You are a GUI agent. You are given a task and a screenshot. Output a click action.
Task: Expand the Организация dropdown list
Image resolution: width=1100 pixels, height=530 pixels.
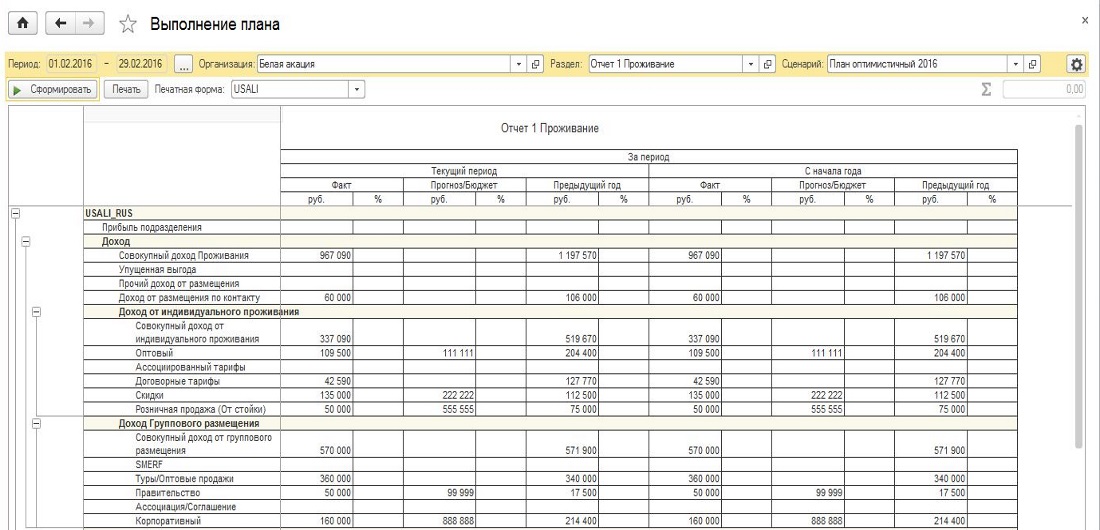(x=518, y=64)
